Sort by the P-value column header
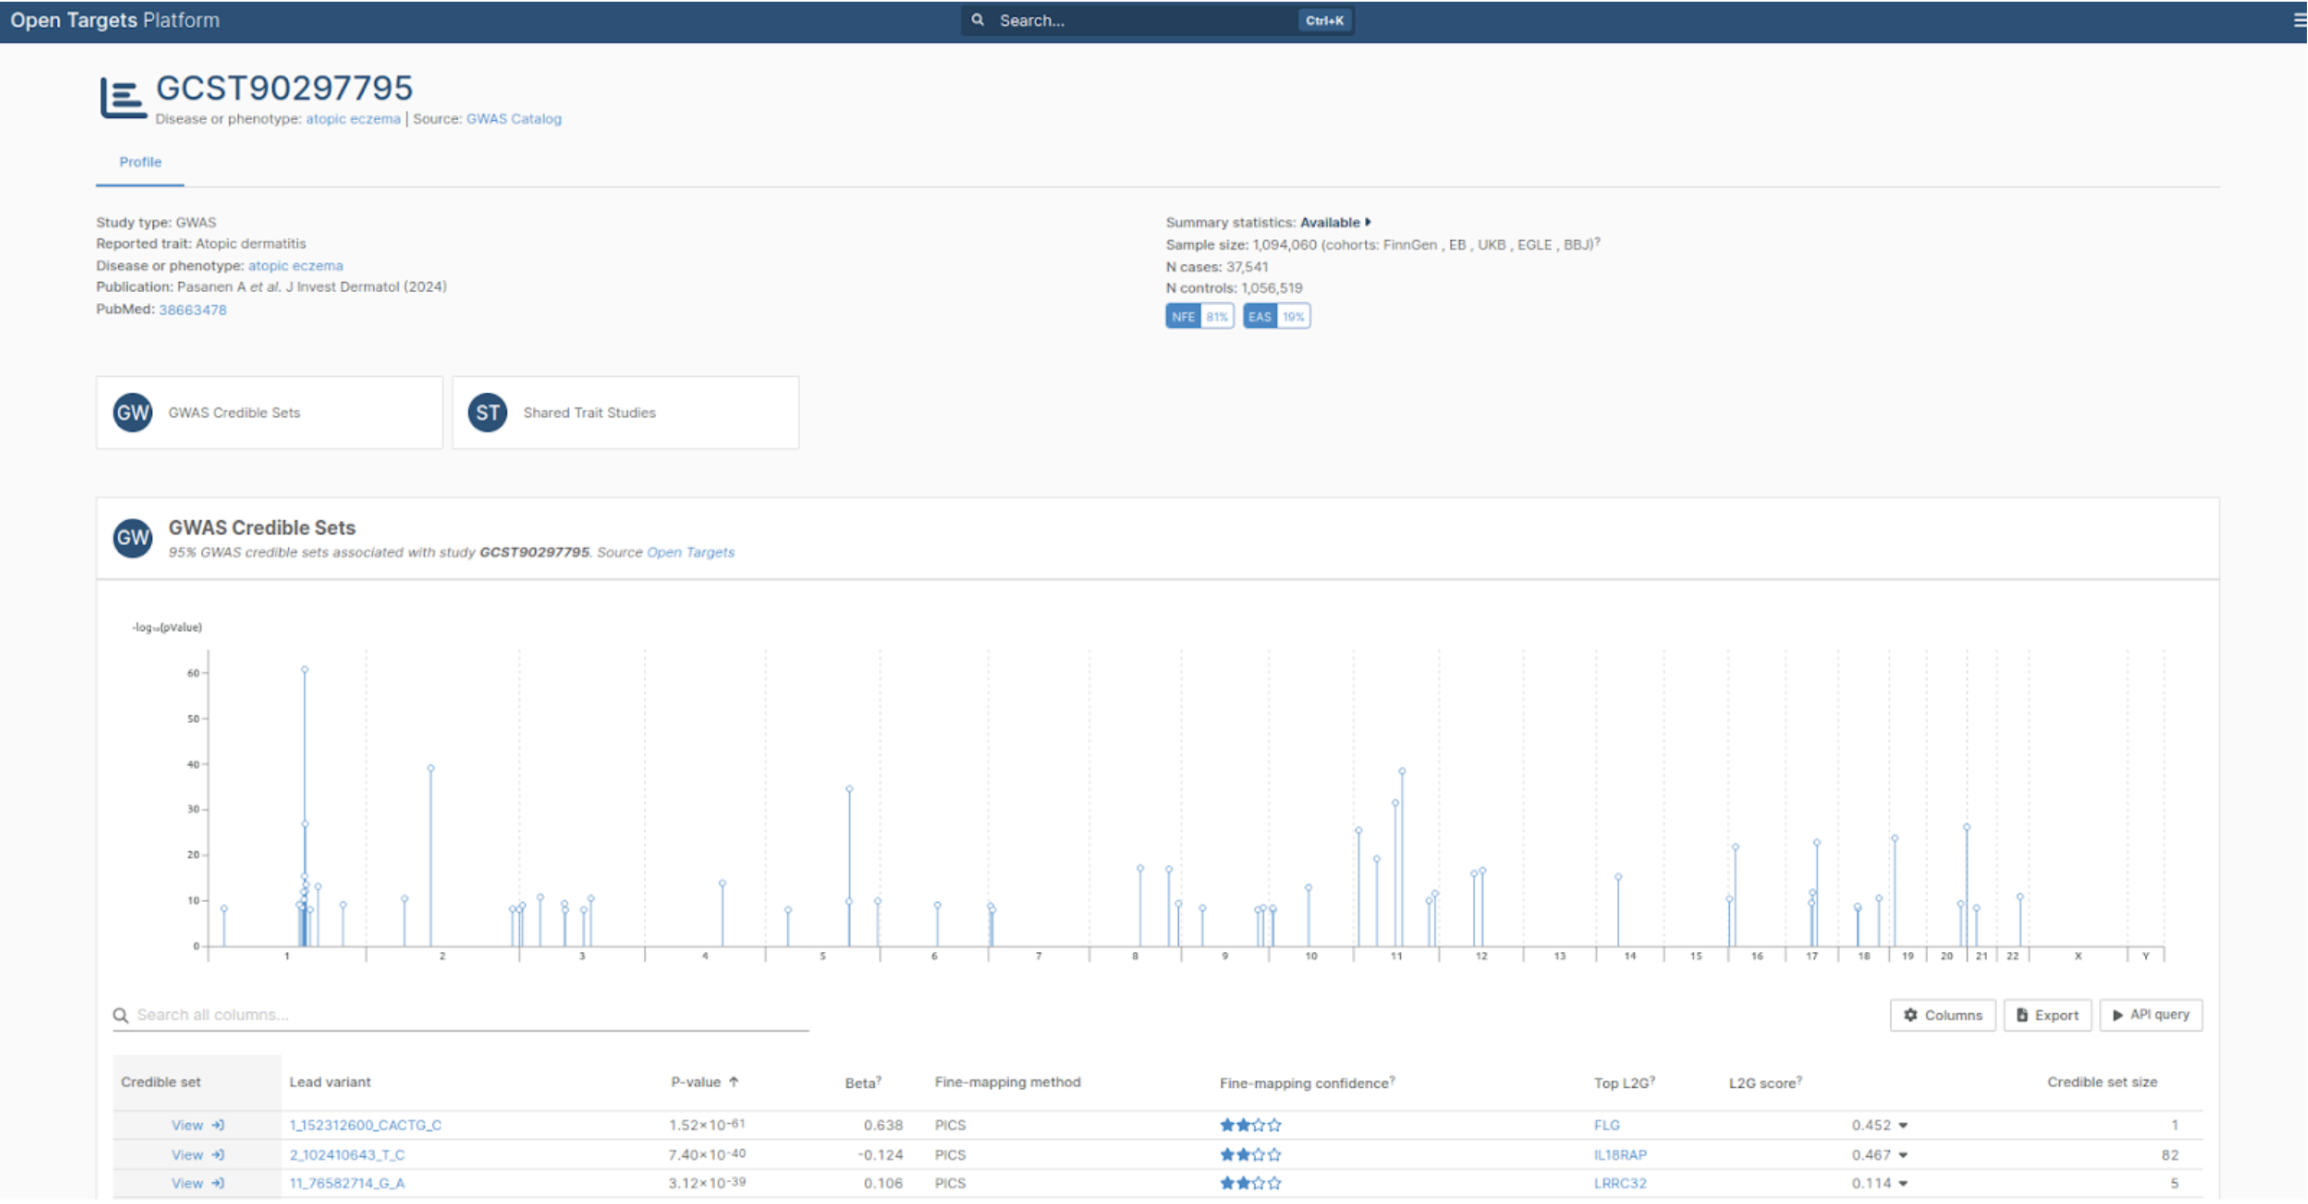This screenshot has height=1204, width=2308. point(695,1082)
